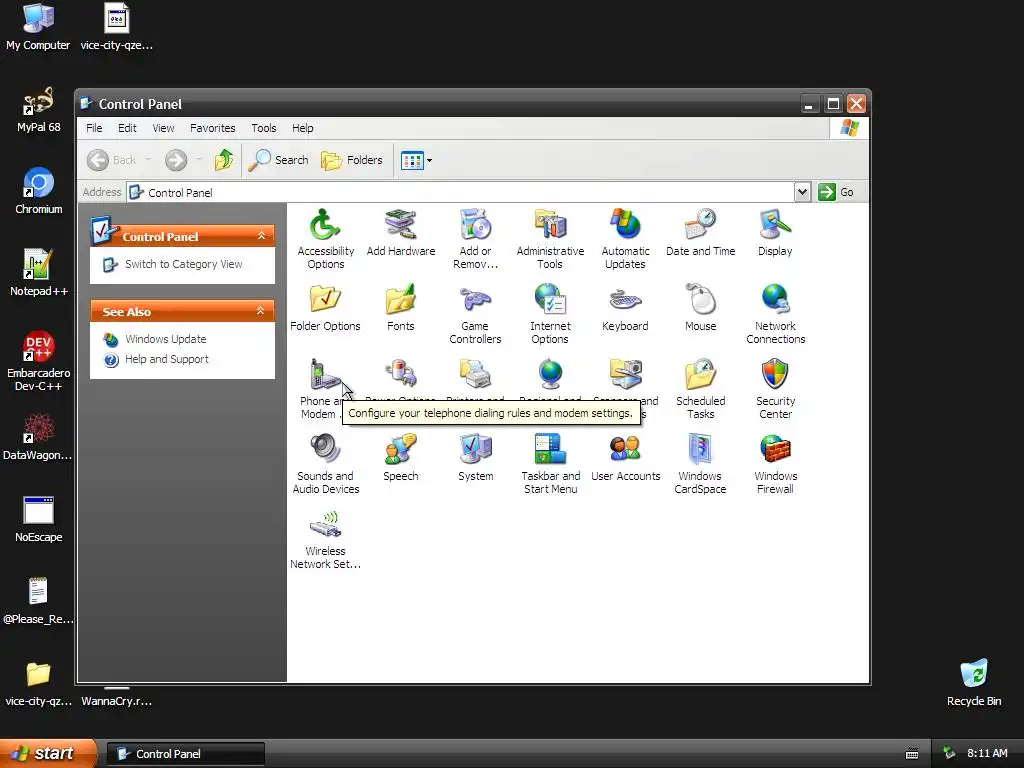Viewport: 1024px width, 768px height.
Task: Open Network Connections icon
Action: click(775, 300)
